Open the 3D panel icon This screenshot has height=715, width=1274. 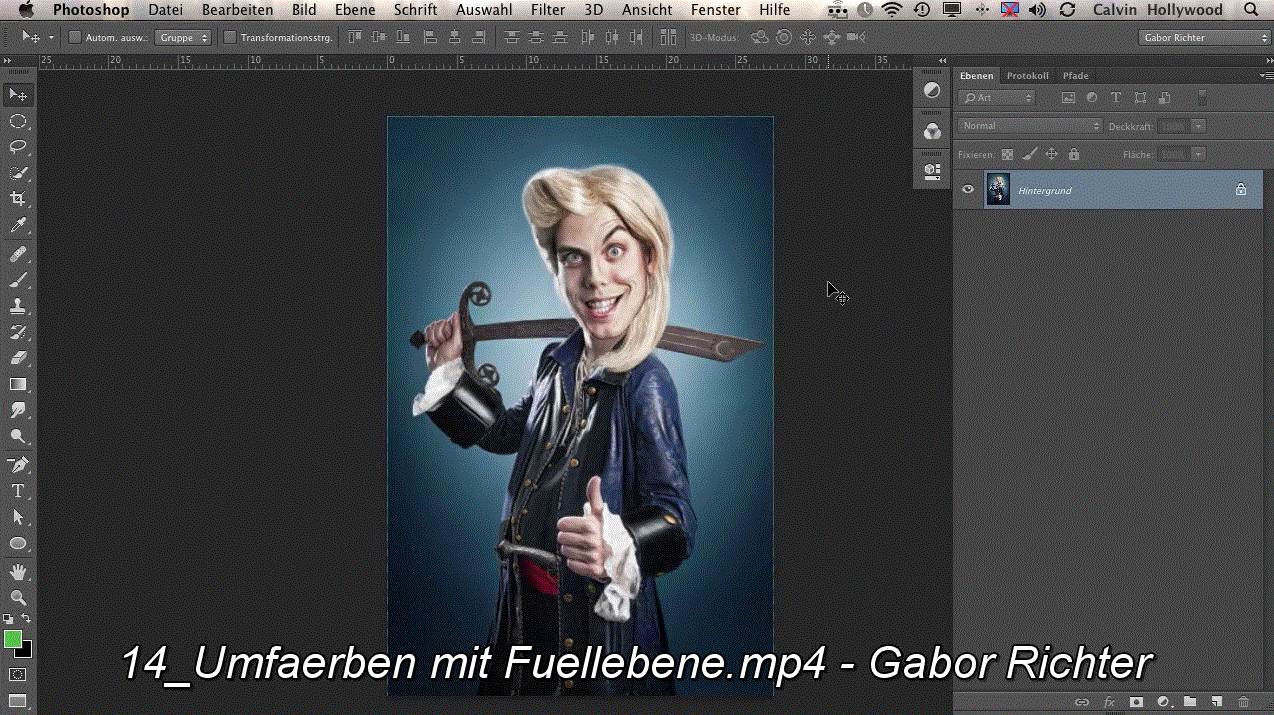(932, 171)
